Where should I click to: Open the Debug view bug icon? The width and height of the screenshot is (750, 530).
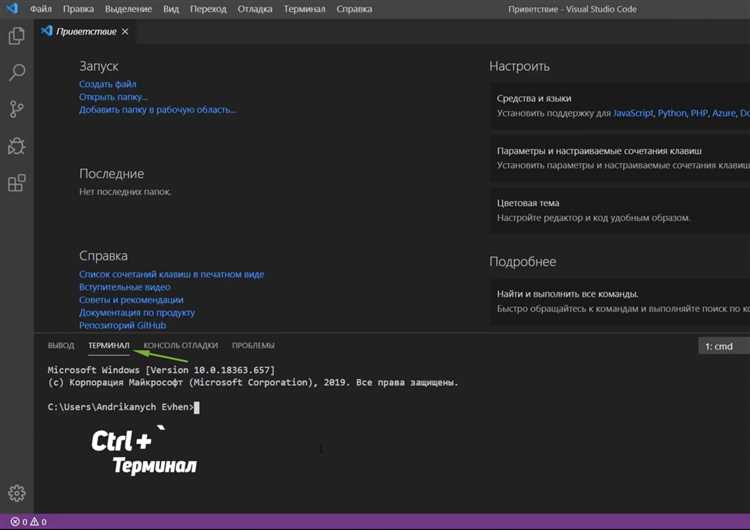tap(17, 146)
